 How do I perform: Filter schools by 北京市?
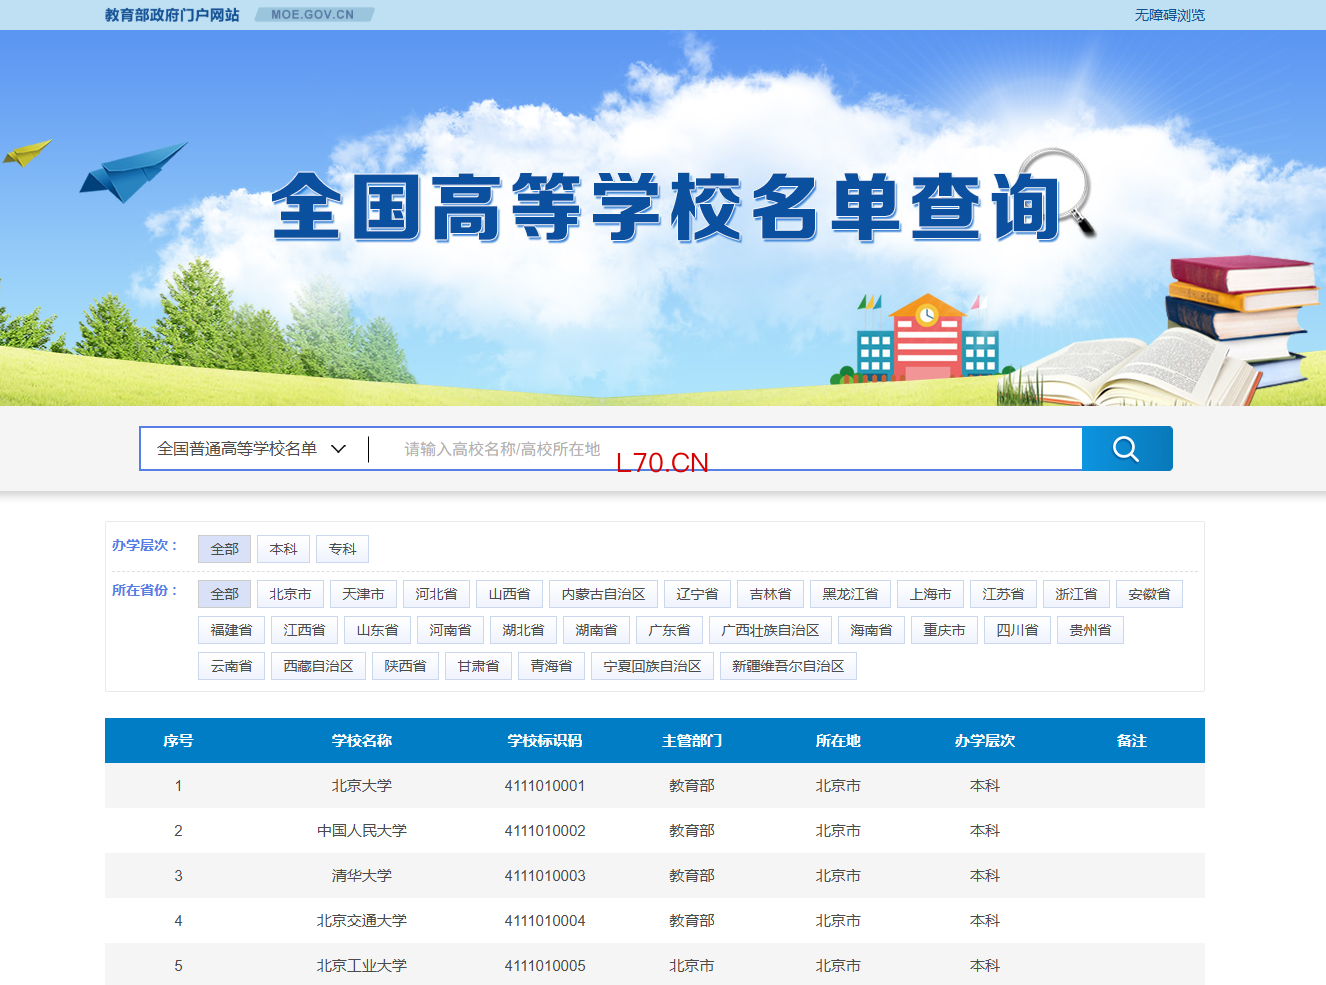click(290, 594)
